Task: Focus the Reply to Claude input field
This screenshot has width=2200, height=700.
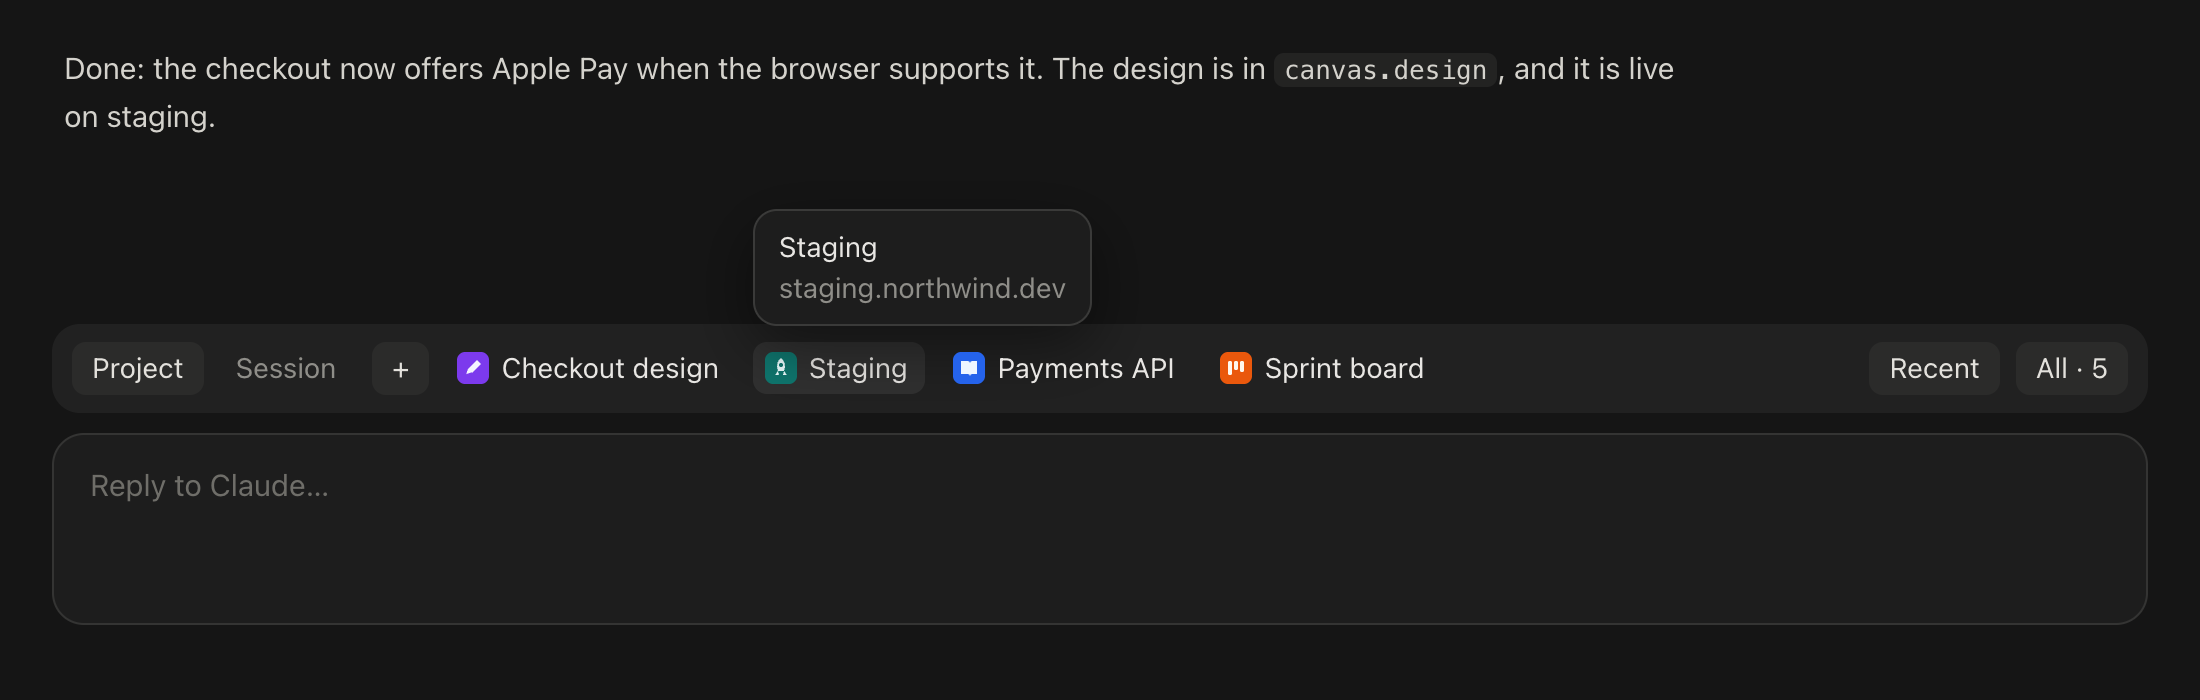Action: (1100, 529)
